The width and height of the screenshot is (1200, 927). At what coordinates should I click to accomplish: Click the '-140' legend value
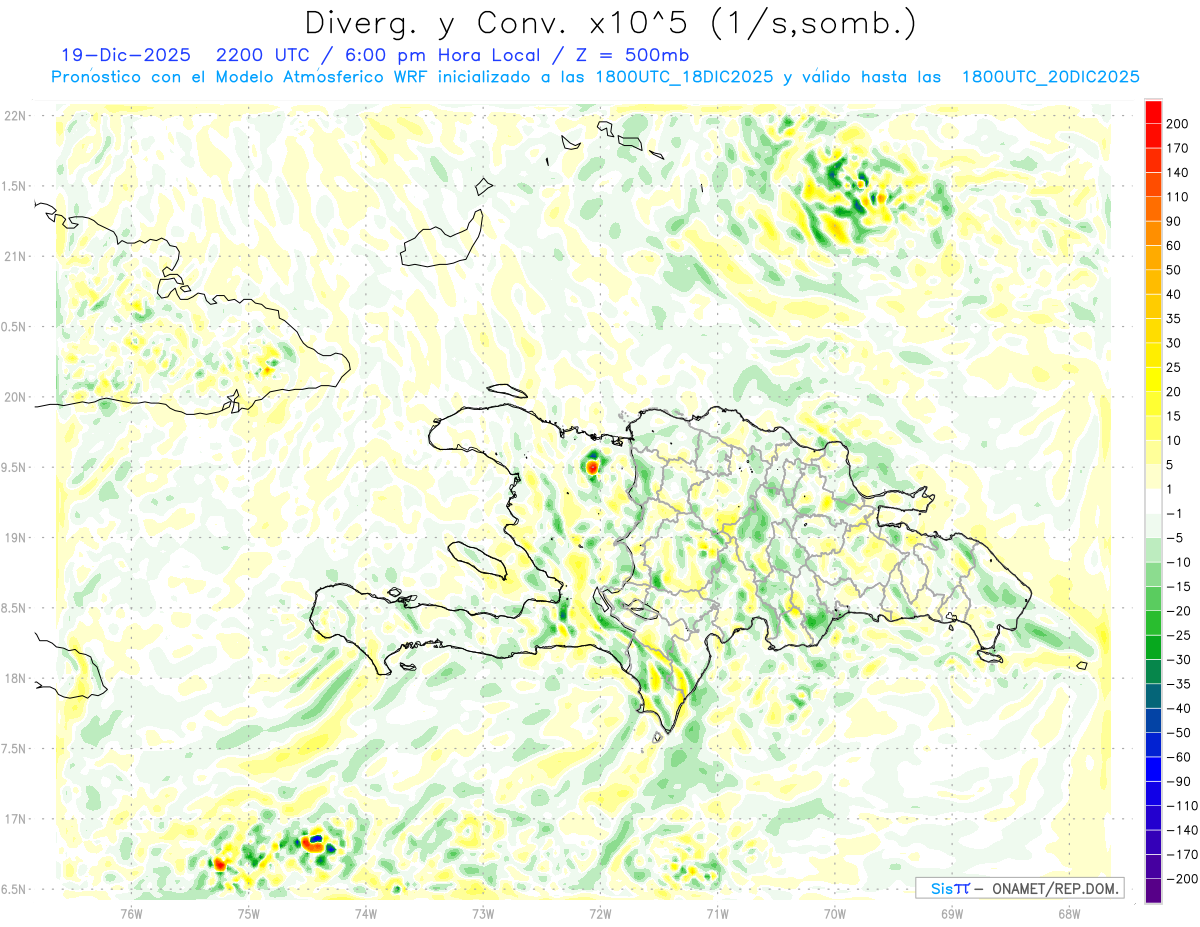[1180, 830]
